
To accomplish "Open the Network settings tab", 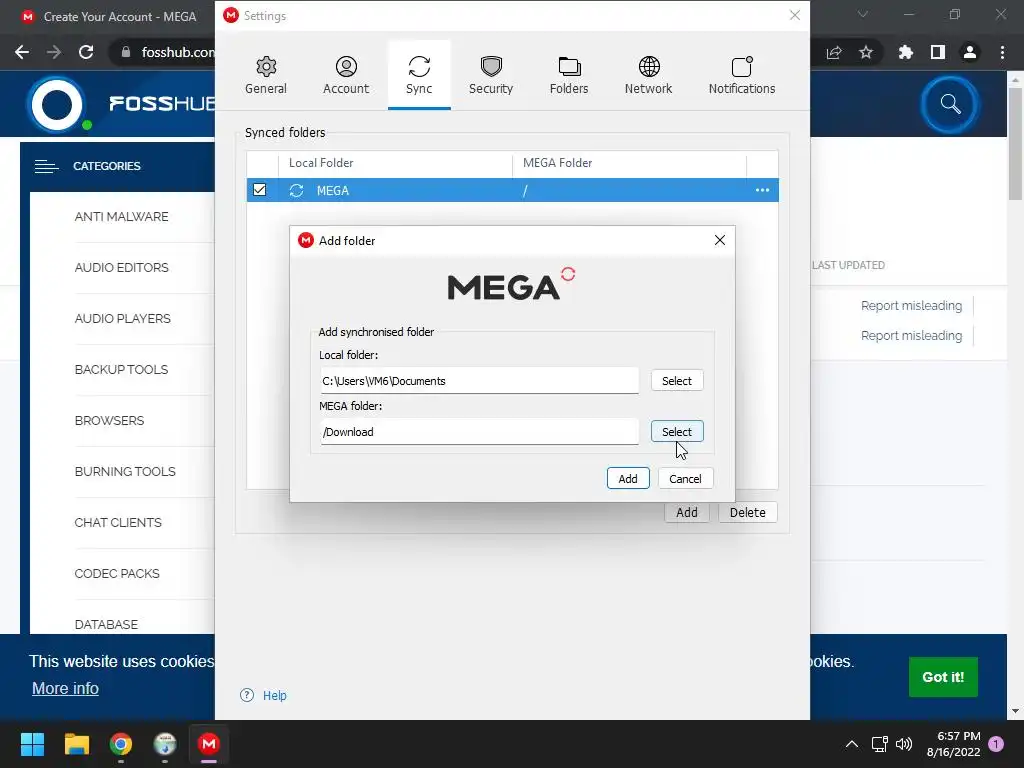I will (x=648, y=75).
